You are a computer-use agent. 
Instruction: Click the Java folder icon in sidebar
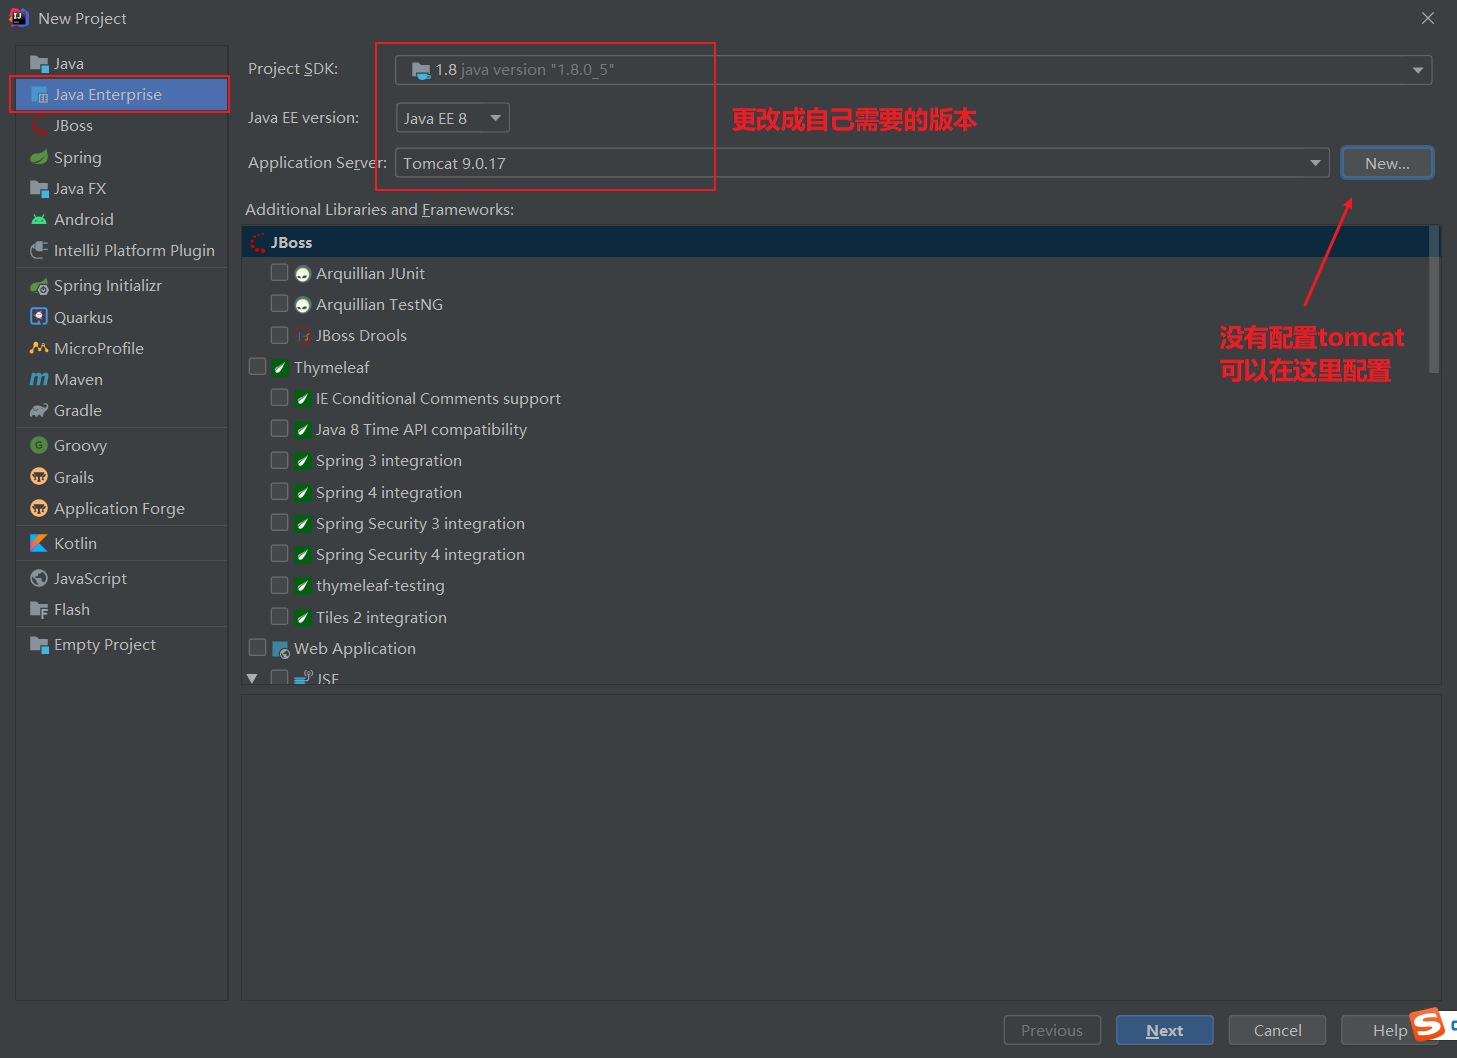39,64
